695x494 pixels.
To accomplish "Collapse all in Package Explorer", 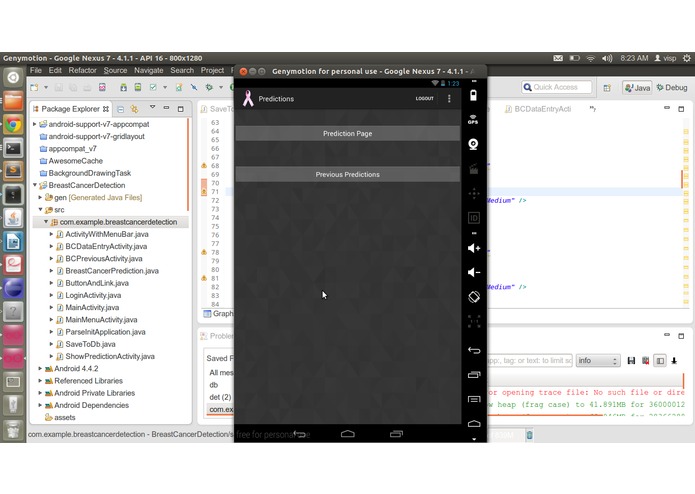I will 121,109.
